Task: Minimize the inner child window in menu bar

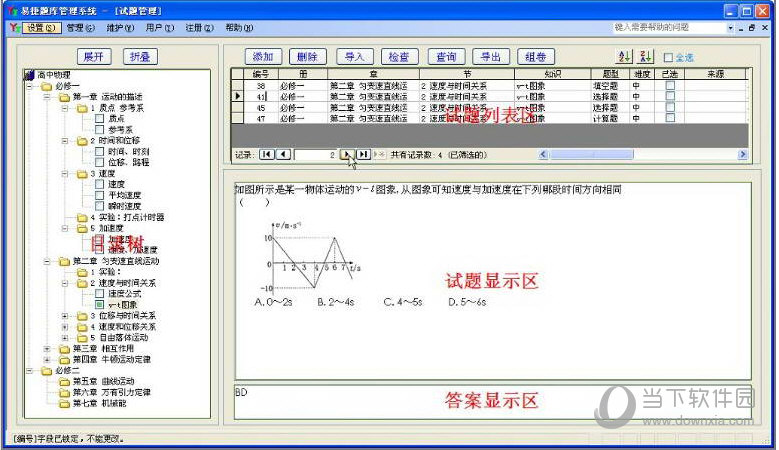Action: (741, 28)
